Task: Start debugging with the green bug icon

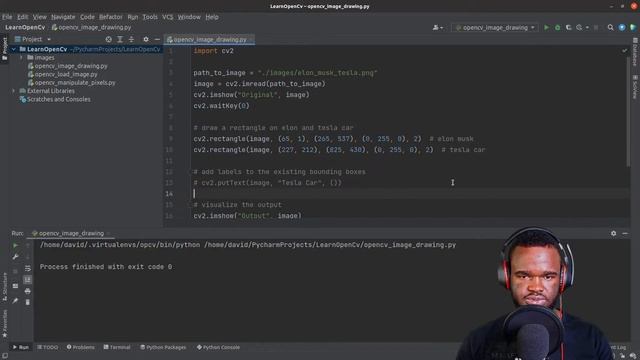Action: [x=558, y=27]
